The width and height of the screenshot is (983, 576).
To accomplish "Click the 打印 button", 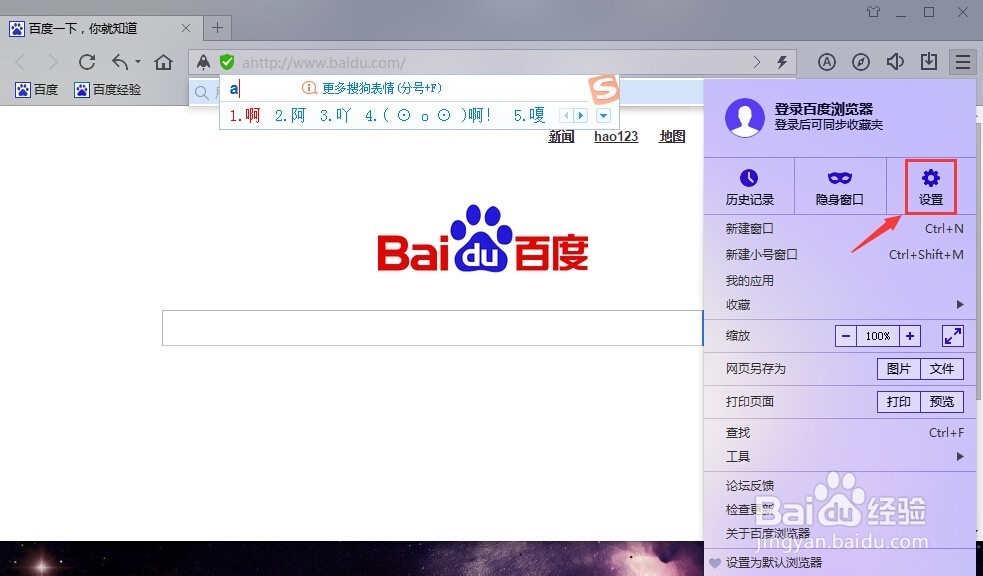I will click(898, 401).
